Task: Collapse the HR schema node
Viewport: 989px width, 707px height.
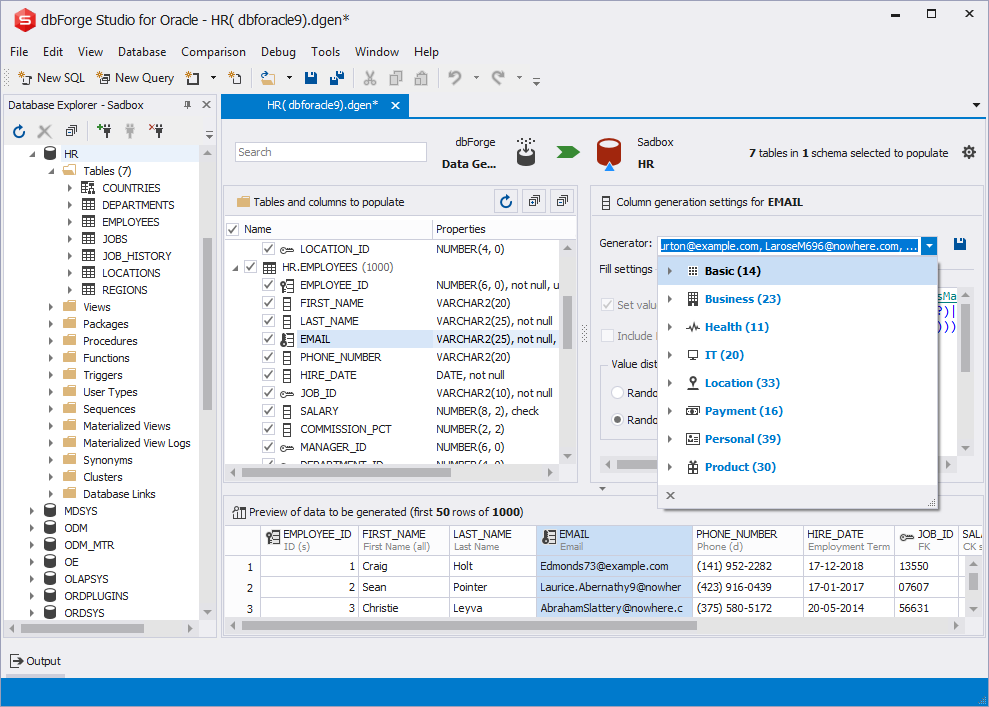Action: click(32, 154)
